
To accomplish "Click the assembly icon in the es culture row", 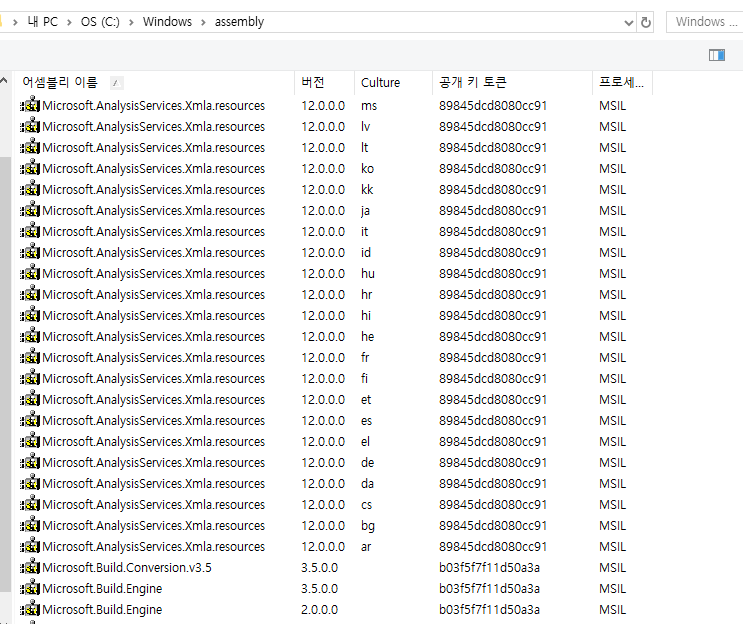I will click(30, 420).
